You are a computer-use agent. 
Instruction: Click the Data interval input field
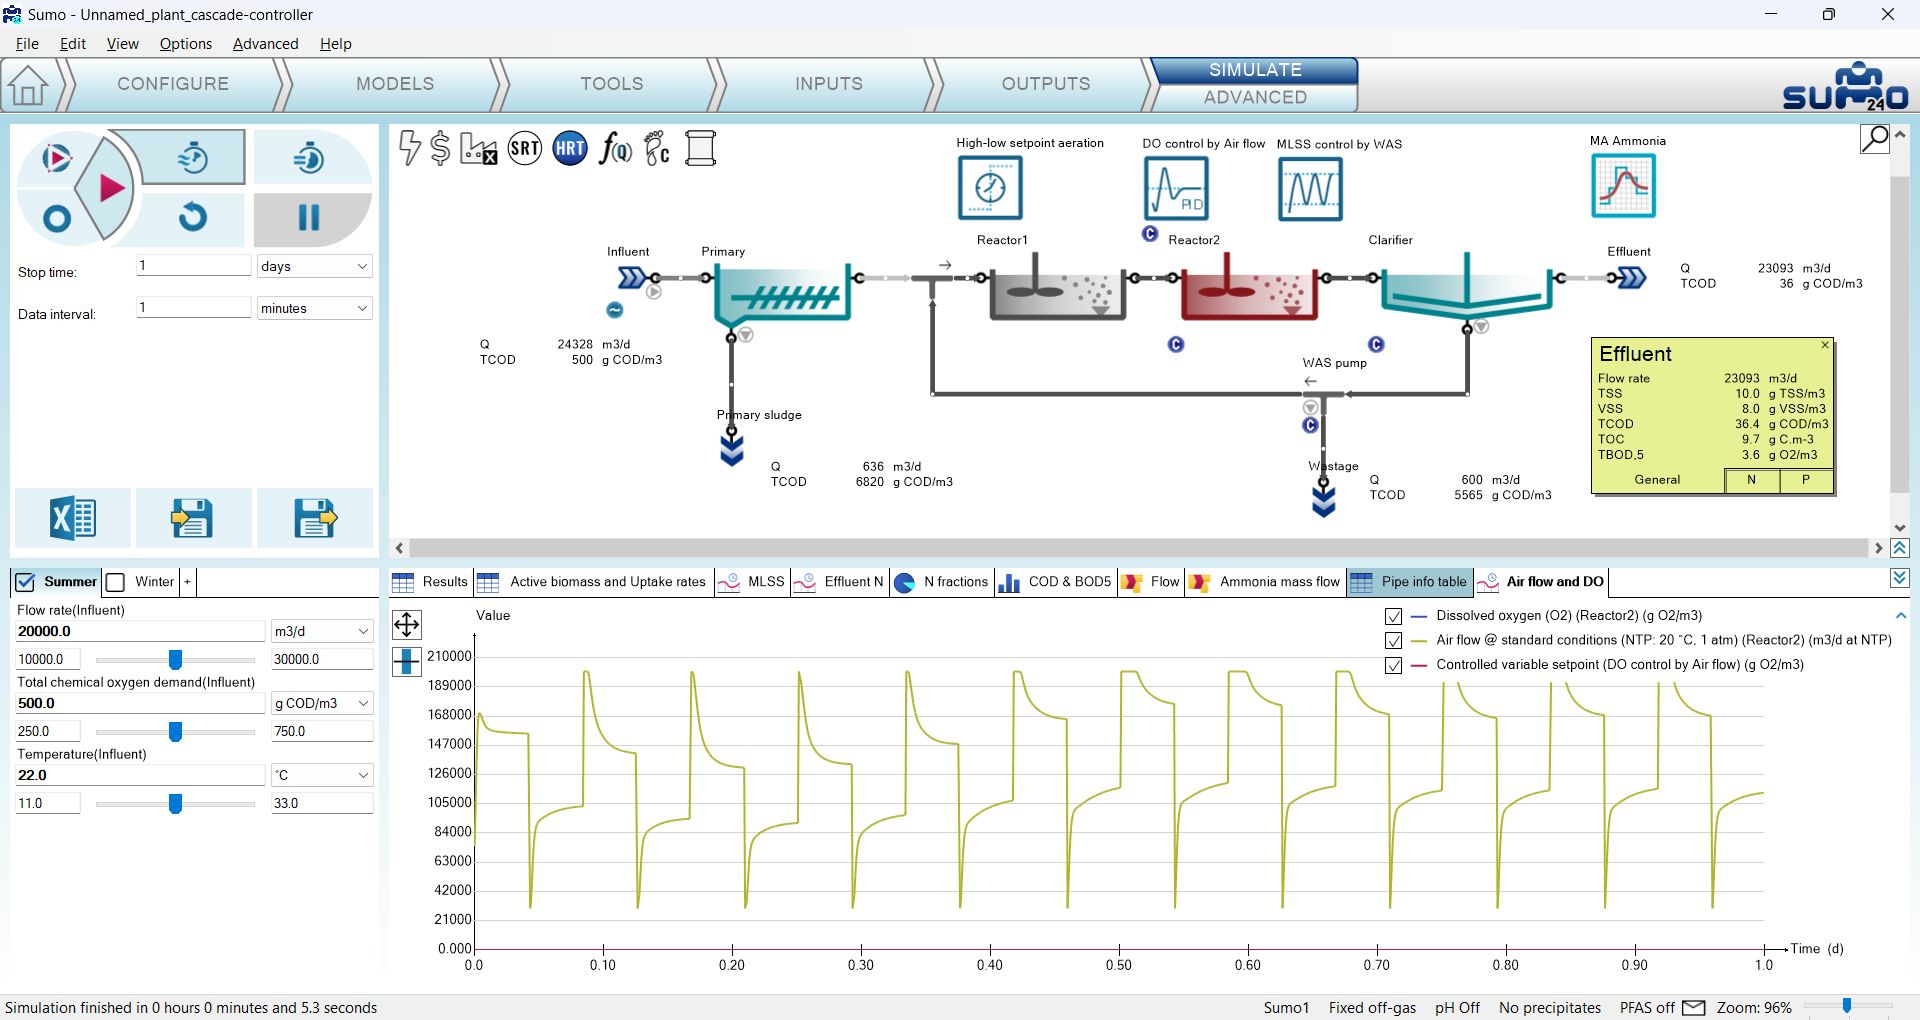tap(193, 308)
